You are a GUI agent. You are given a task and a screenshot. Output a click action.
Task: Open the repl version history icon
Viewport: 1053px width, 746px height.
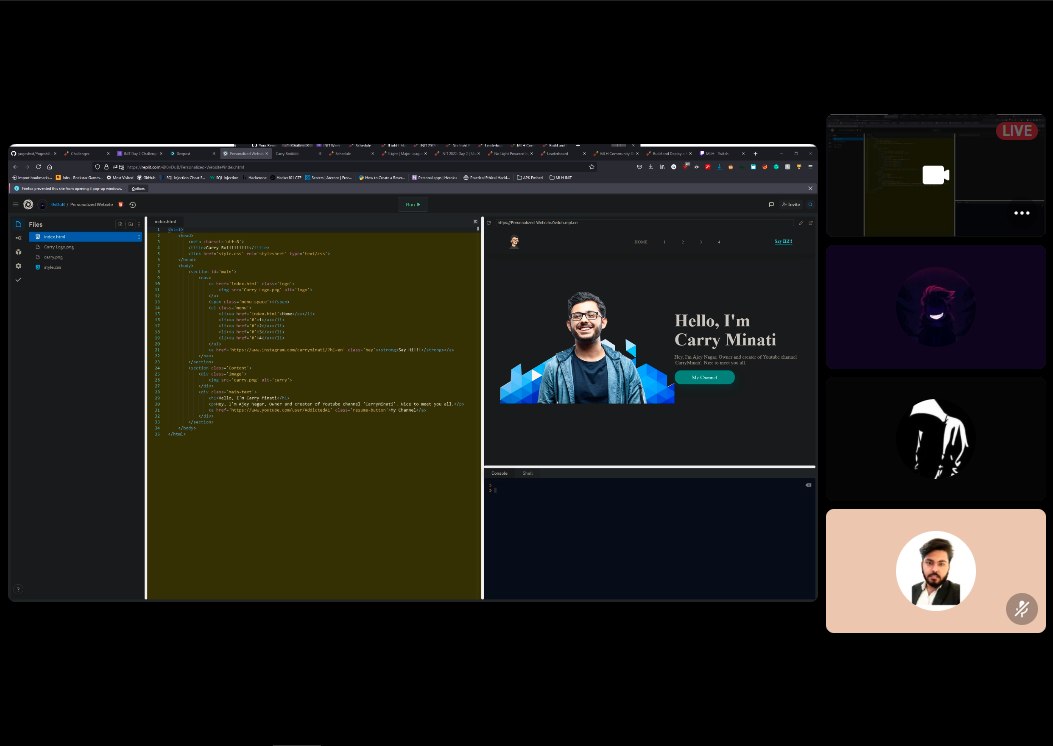pyautogui.click(x=132, y=205)
